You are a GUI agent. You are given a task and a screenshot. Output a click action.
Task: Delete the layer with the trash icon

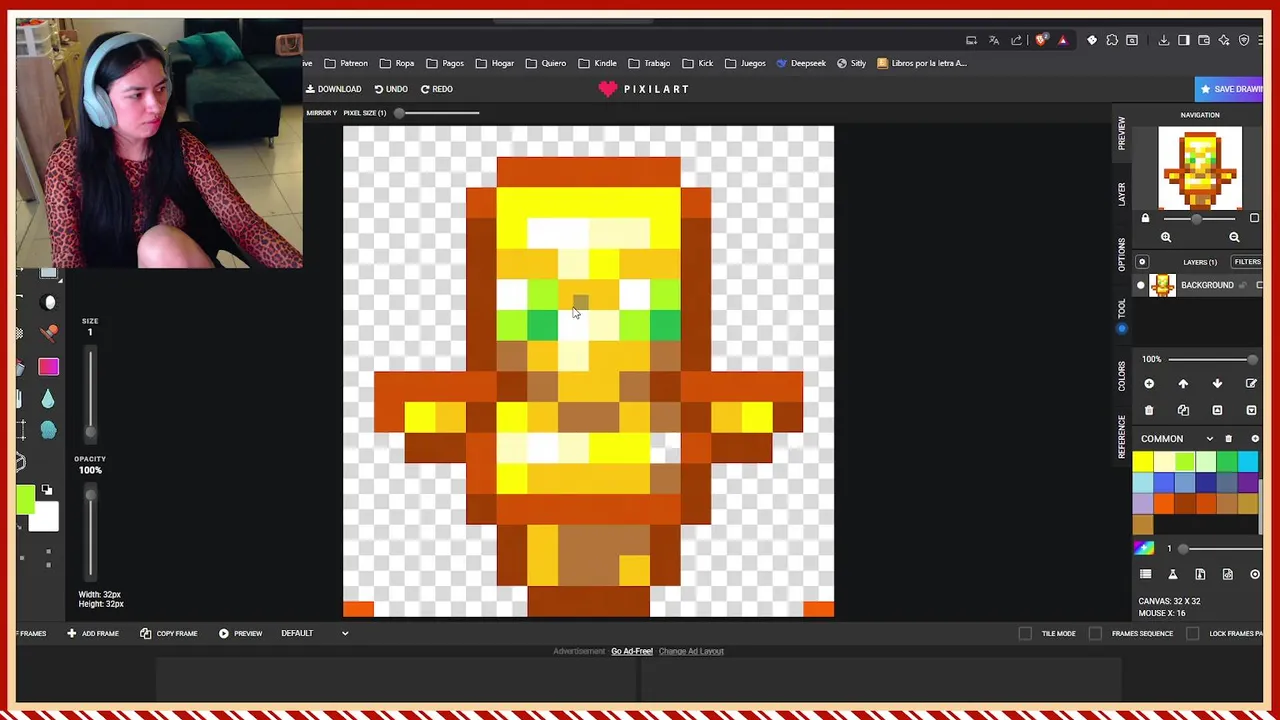point(1149,410)
